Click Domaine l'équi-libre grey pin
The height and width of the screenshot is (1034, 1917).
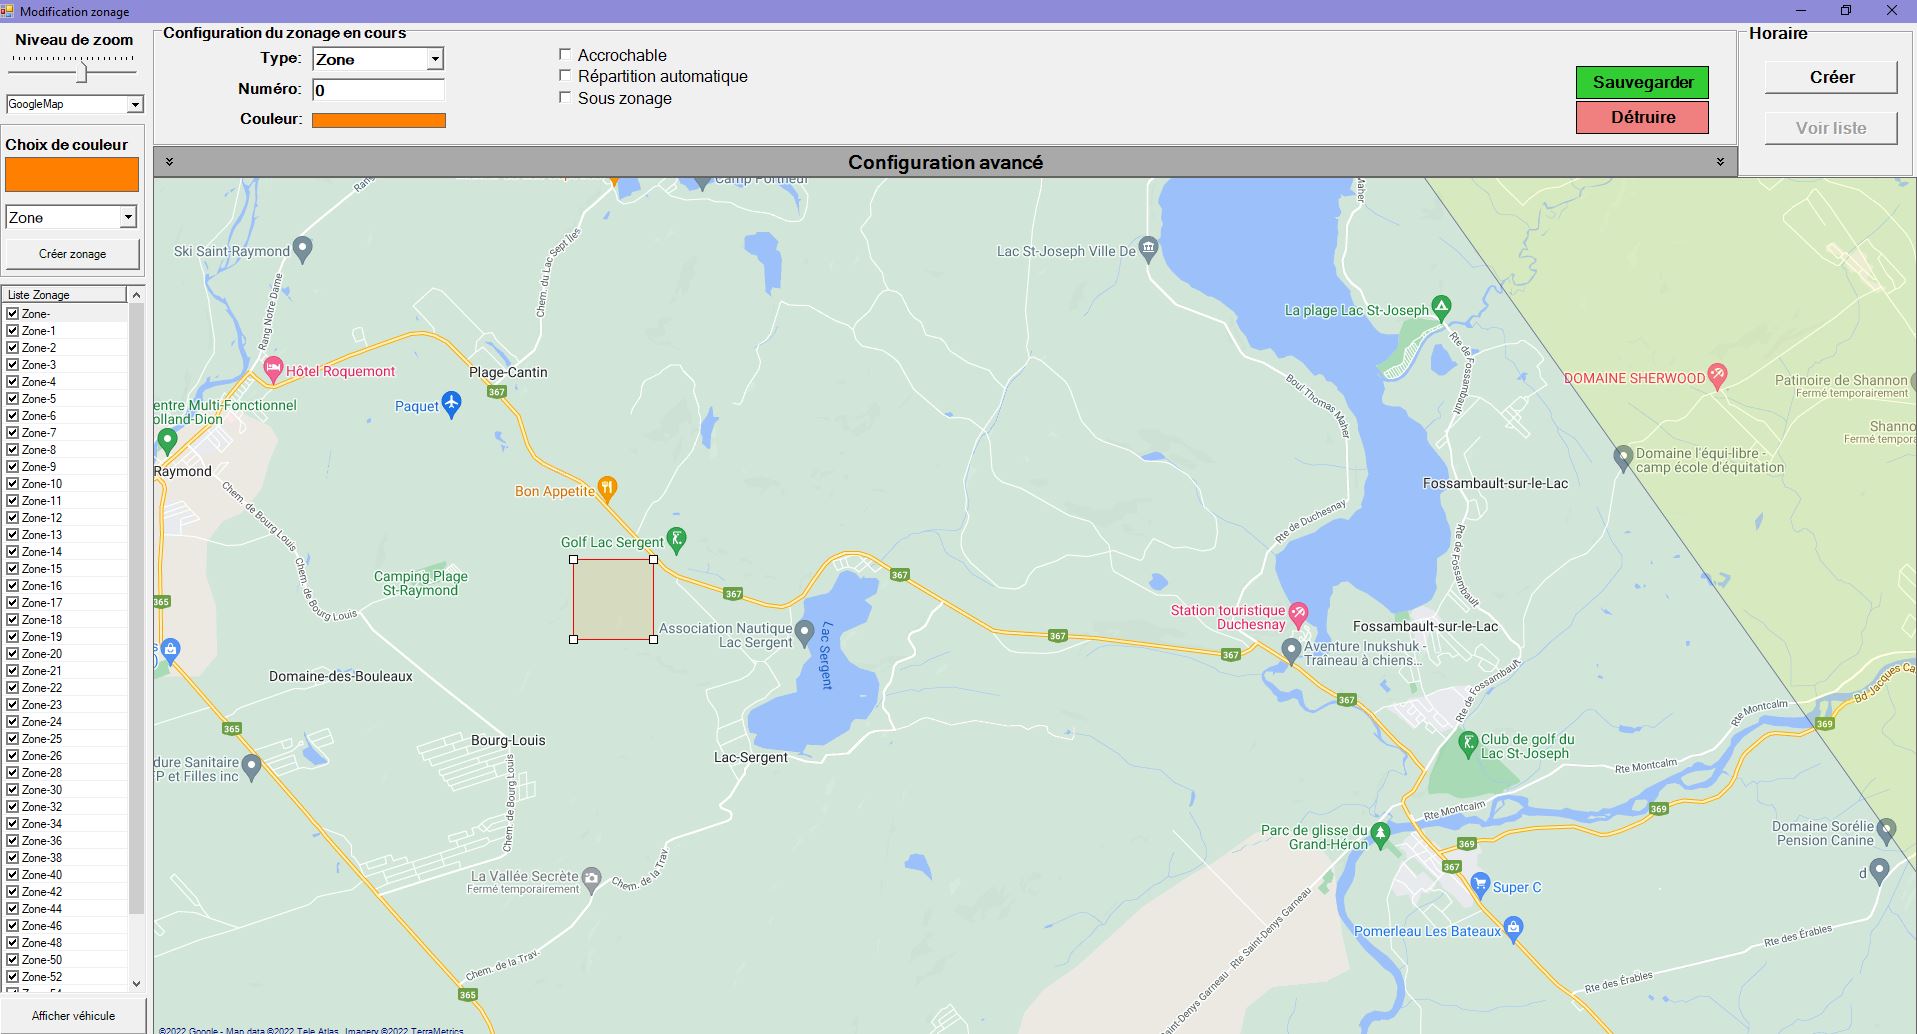[x=1624, y=458]
